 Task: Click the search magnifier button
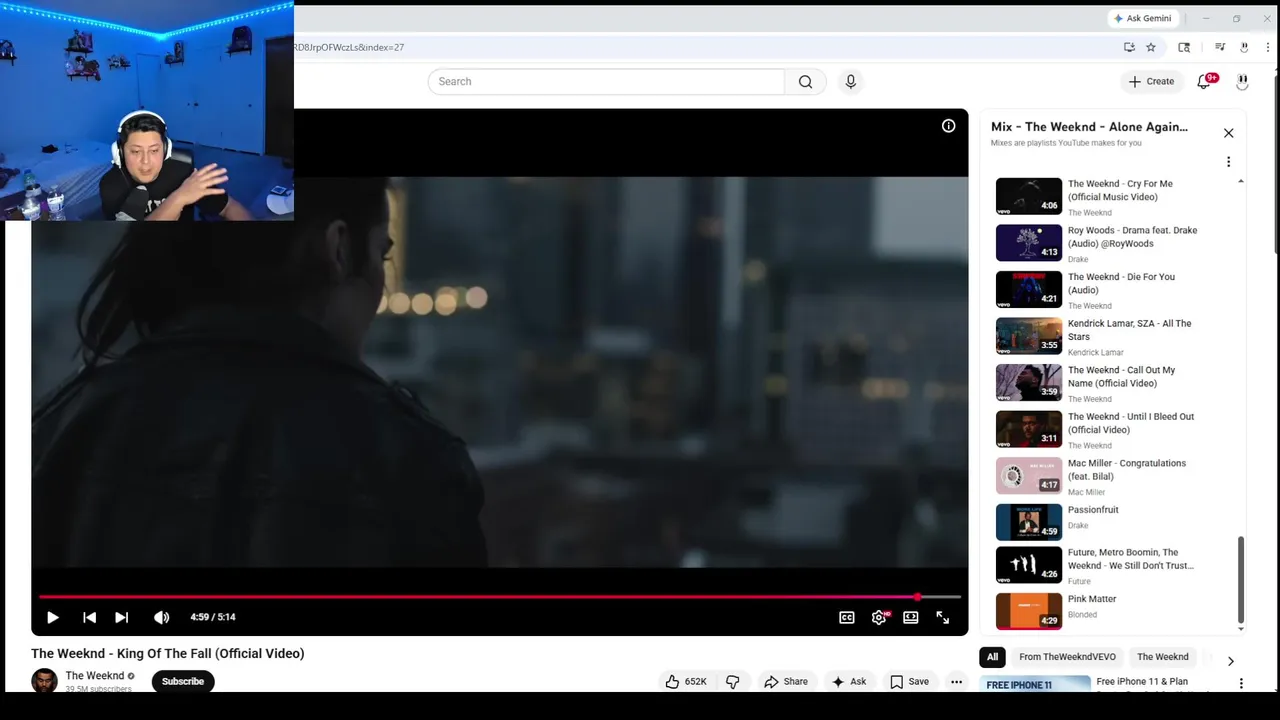[x=805, y=82]
